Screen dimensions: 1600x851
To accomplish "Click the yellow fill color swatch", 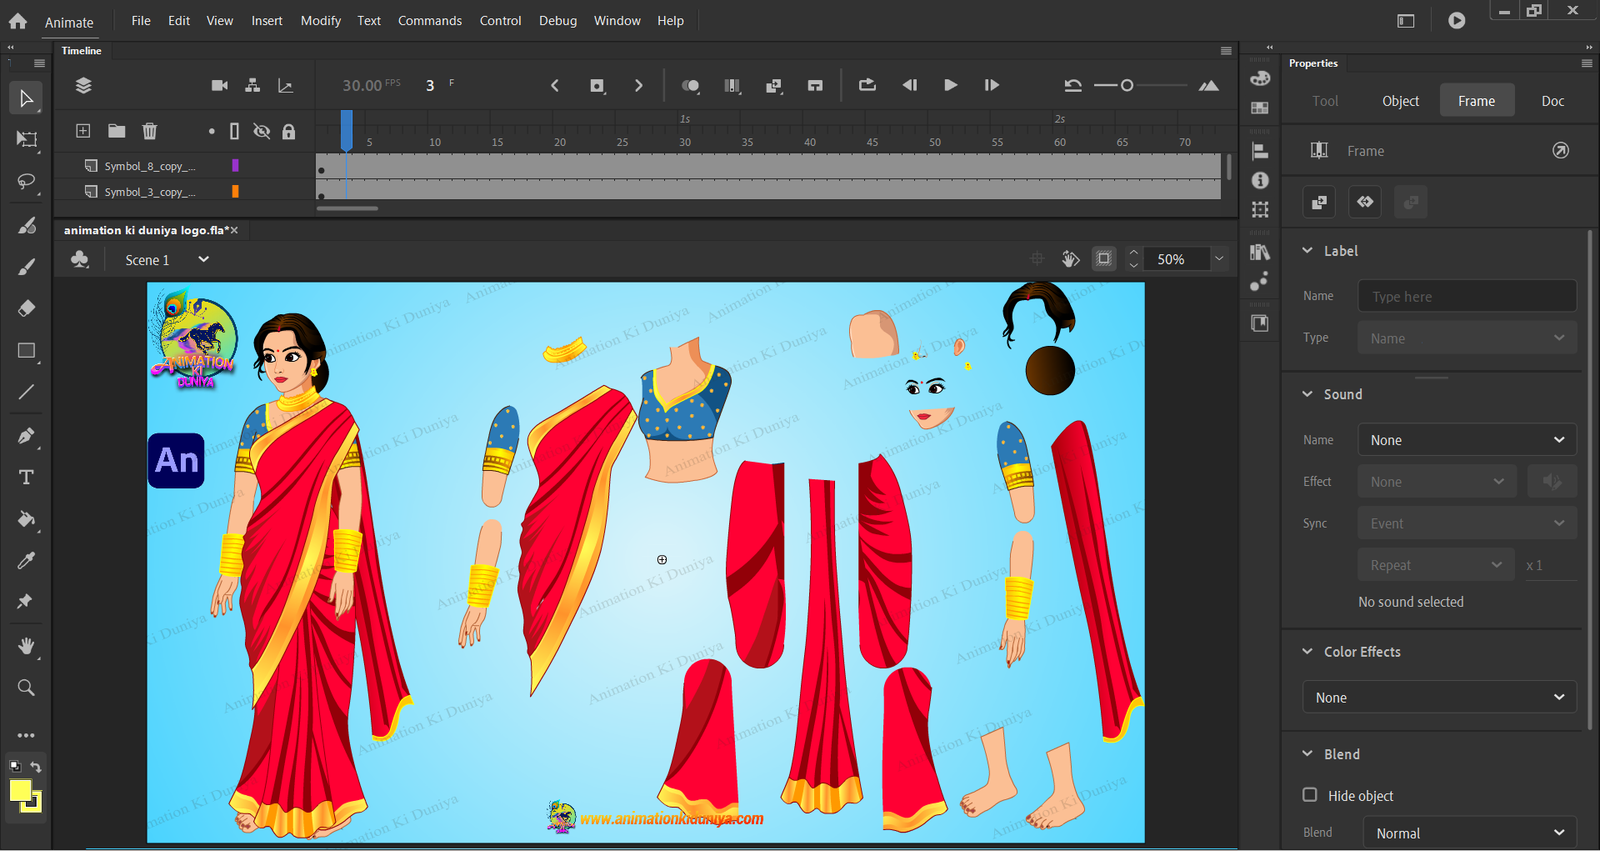I will (x=20, y=791).
